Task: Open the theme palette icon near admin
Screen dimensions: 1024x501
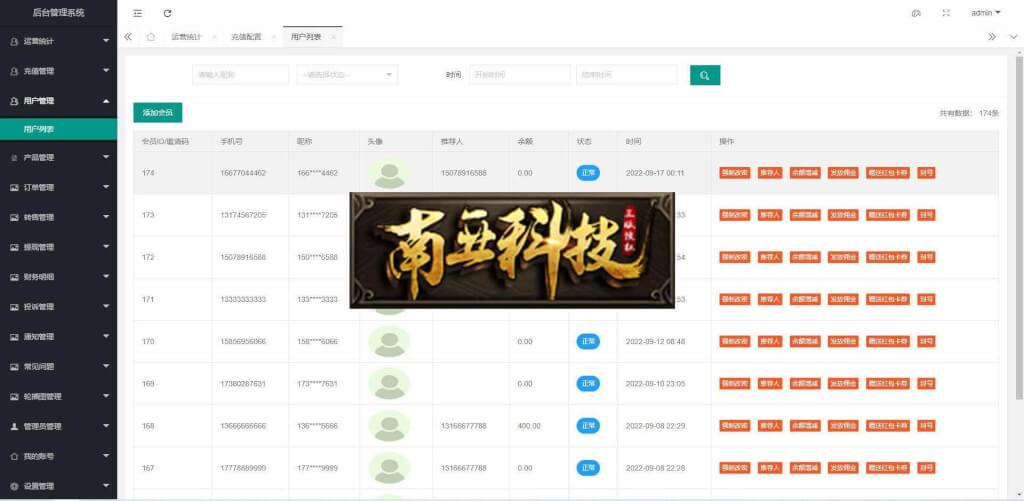Action: 916,13
